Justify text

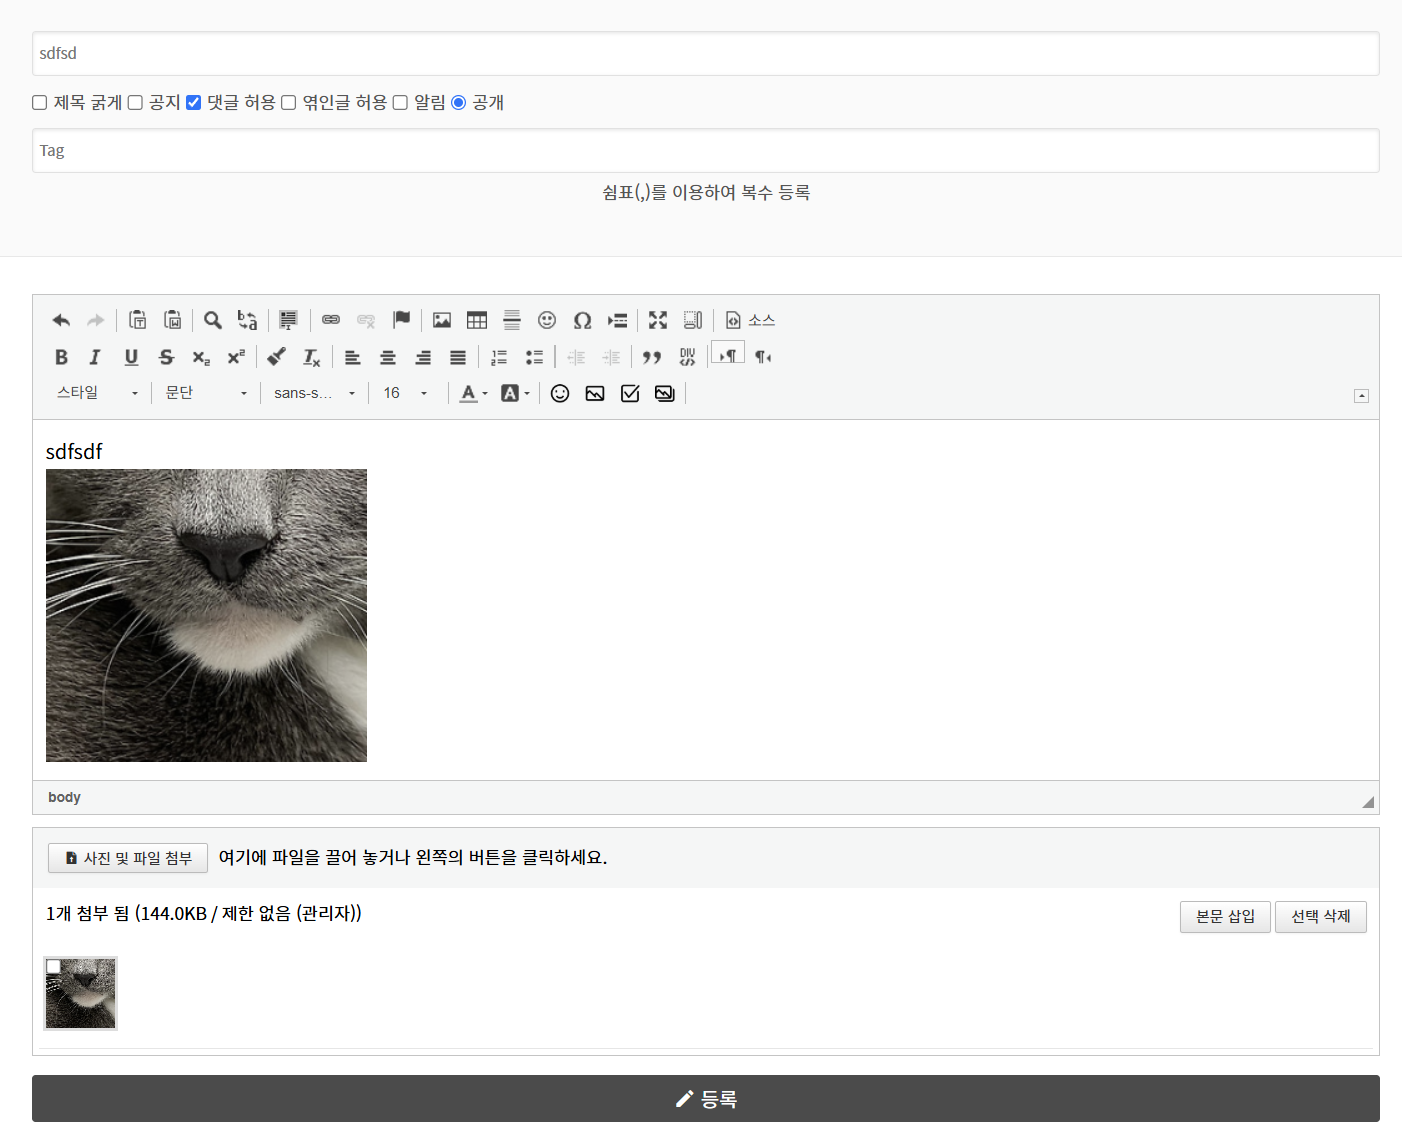tap(458, 357)
